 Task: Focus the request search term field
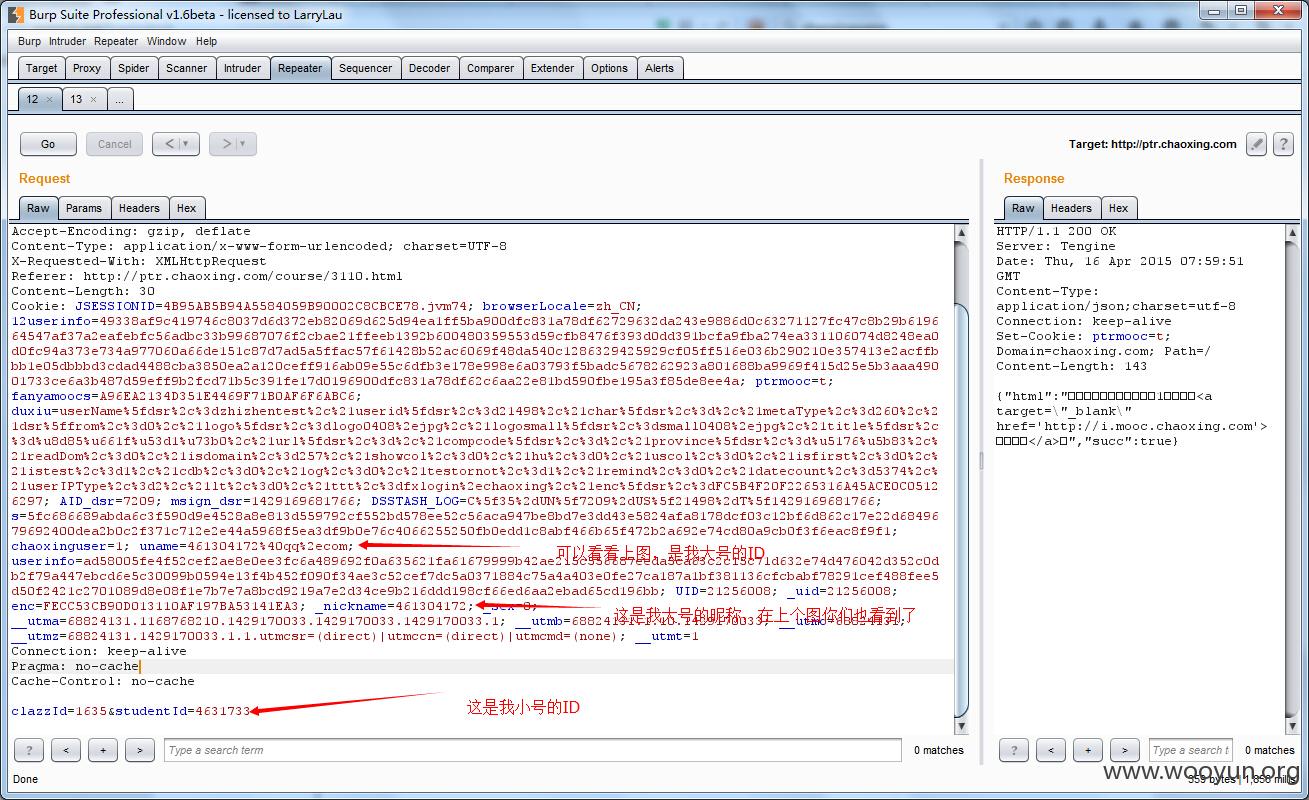point(535,750)
